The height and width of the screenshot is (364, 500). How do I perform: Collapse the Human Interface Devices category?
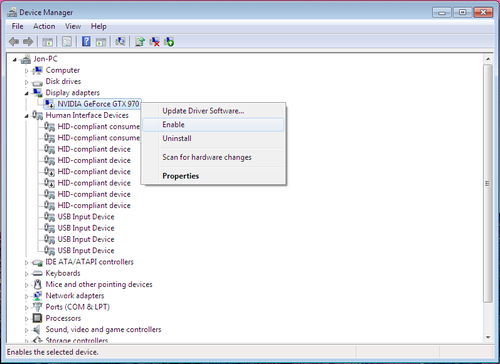click(x=26, y=116)
